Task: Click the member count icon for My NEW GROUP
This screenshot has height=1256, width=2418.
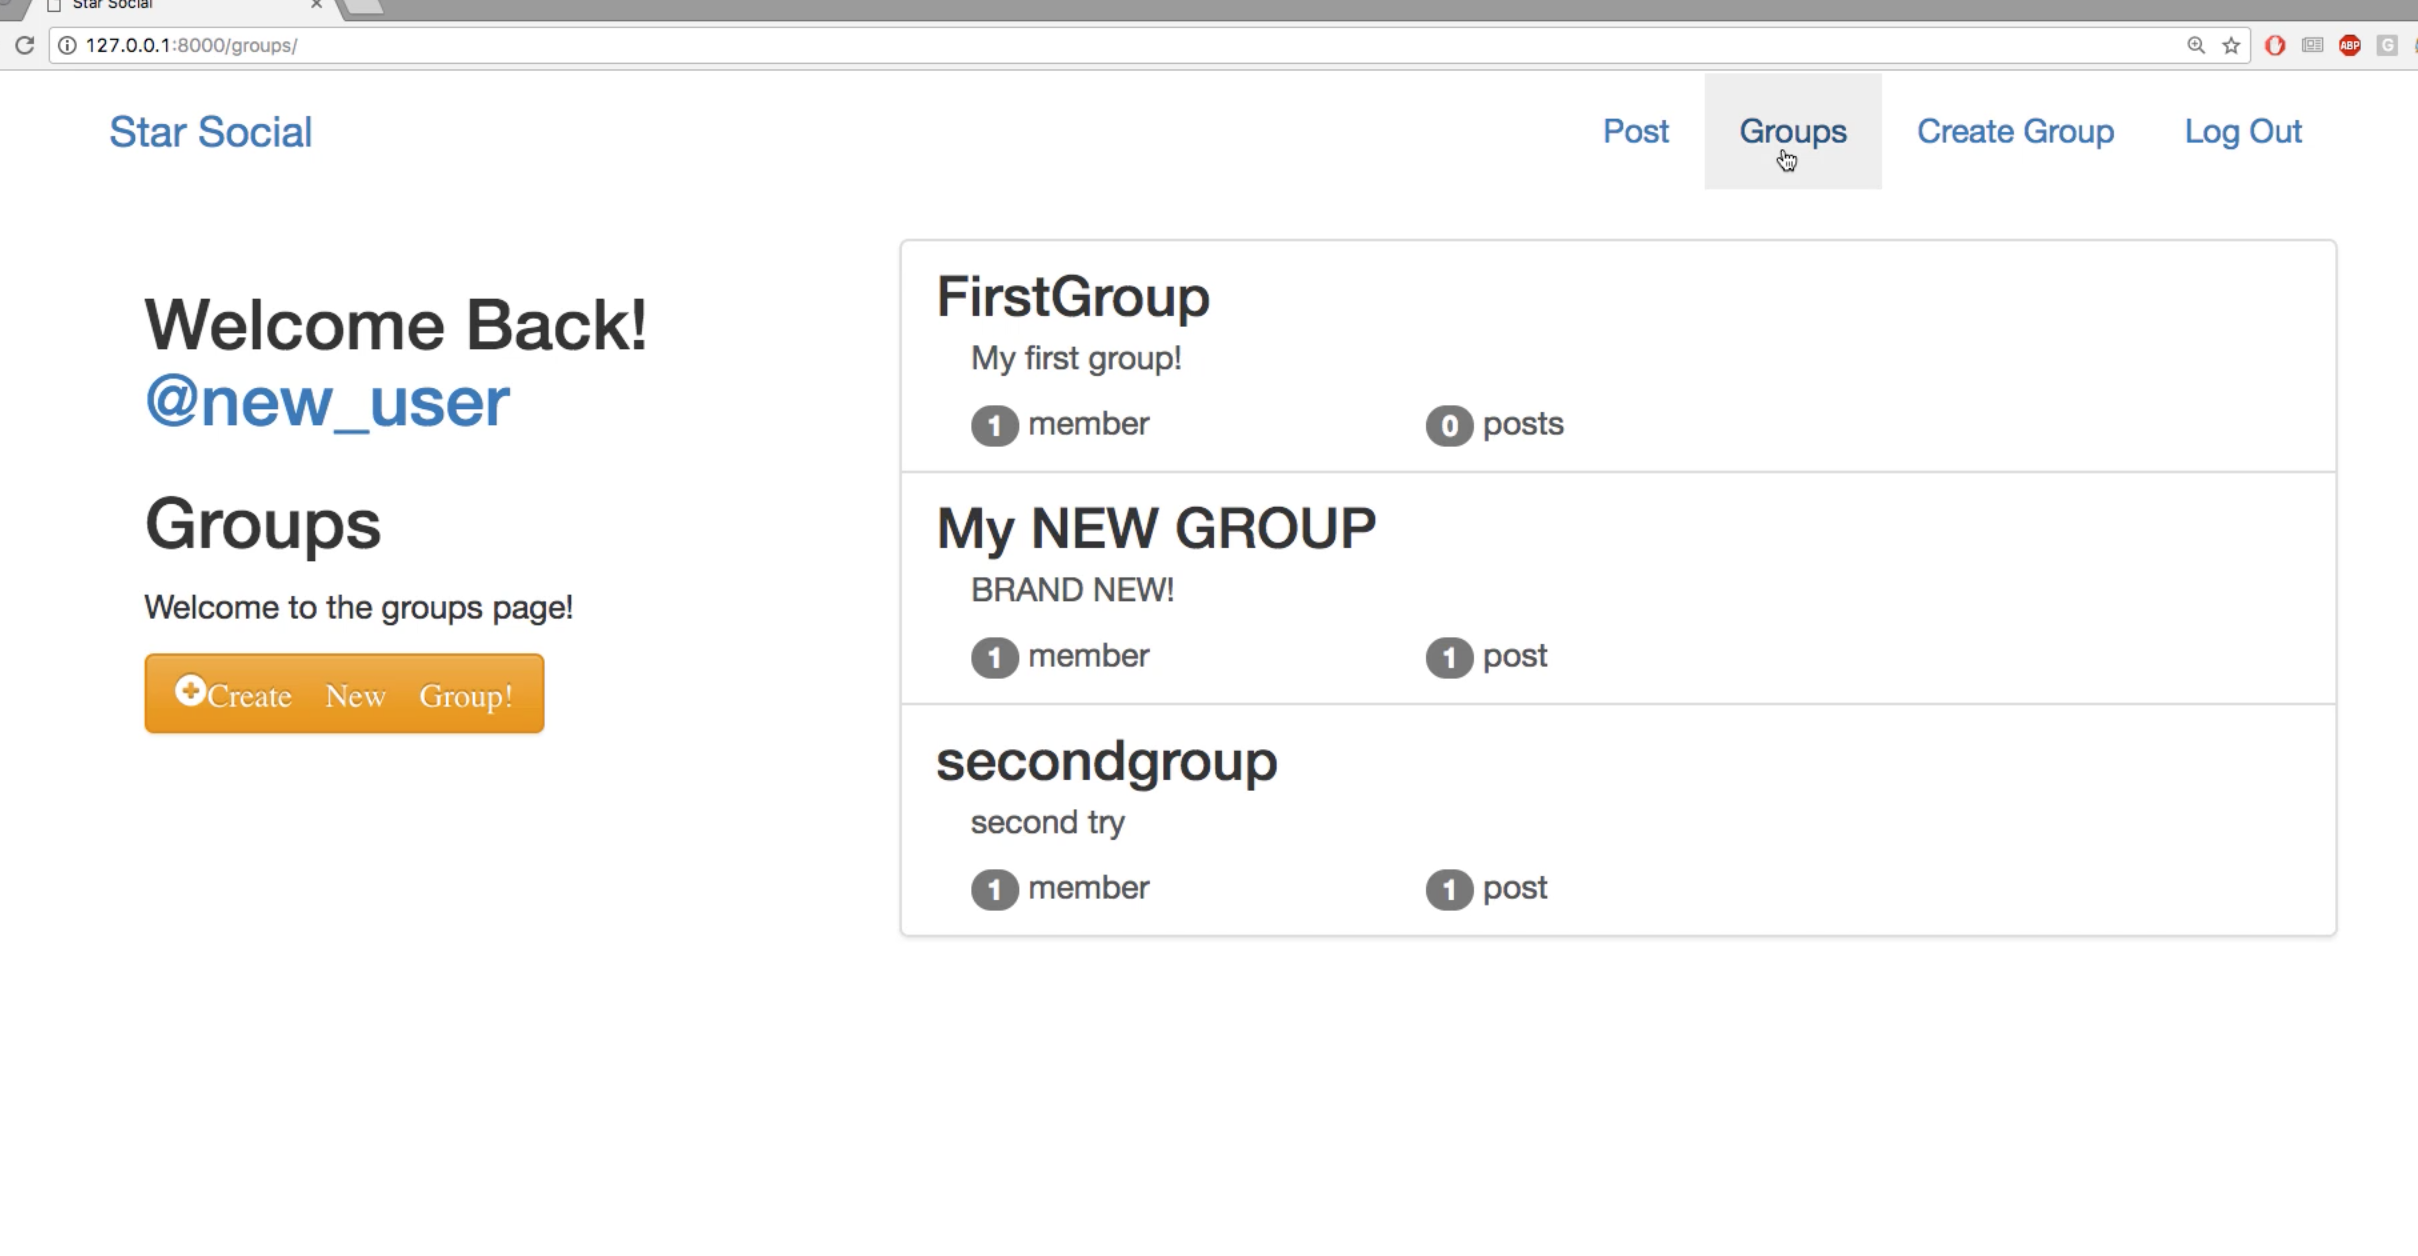Action: coord(992,656)
